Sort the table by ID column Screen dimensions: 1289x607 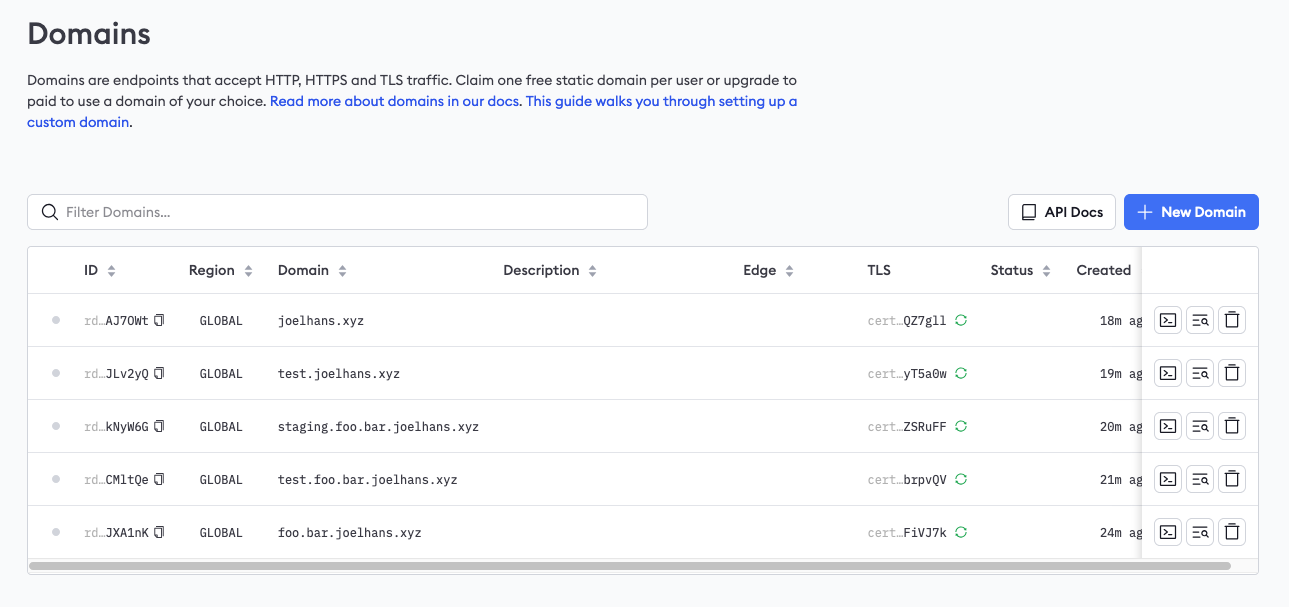(x=111, y=271)
